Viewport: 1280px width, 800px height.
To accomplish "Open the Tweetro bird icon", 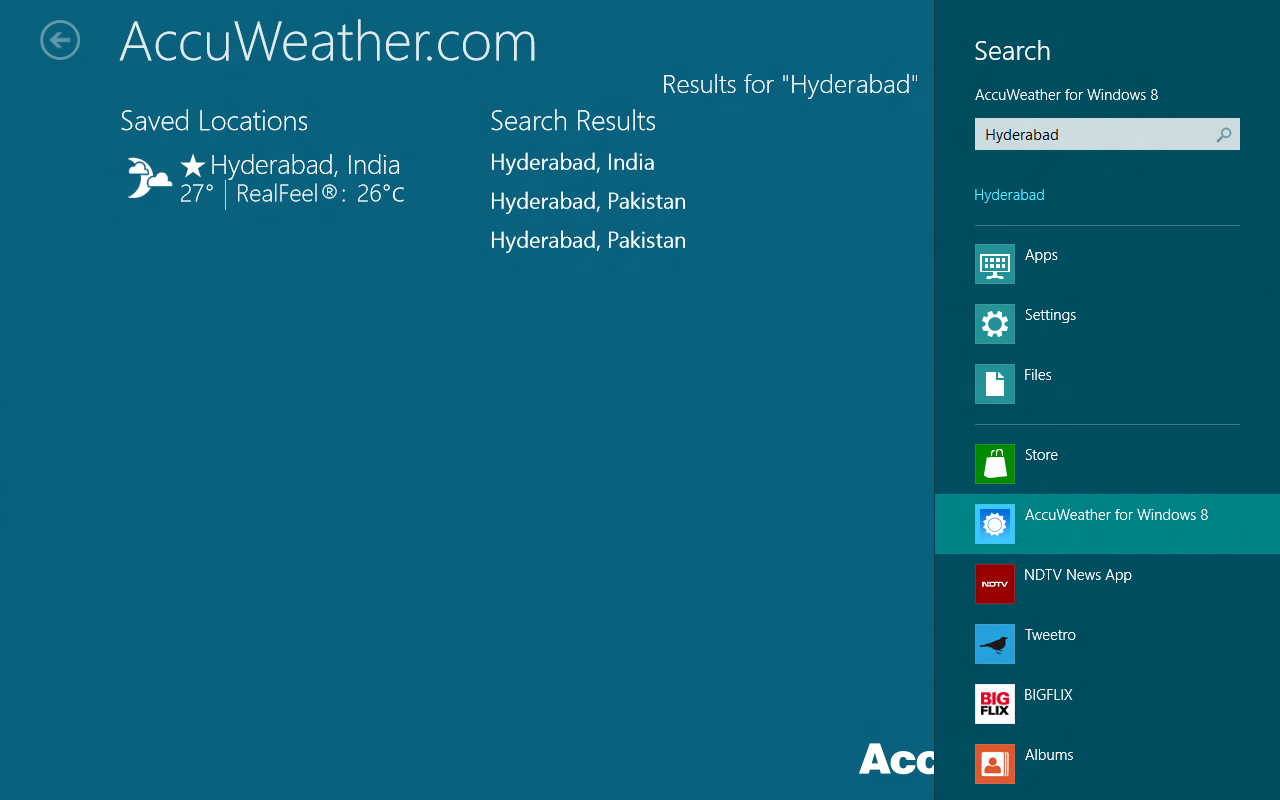I will [995, 644].
